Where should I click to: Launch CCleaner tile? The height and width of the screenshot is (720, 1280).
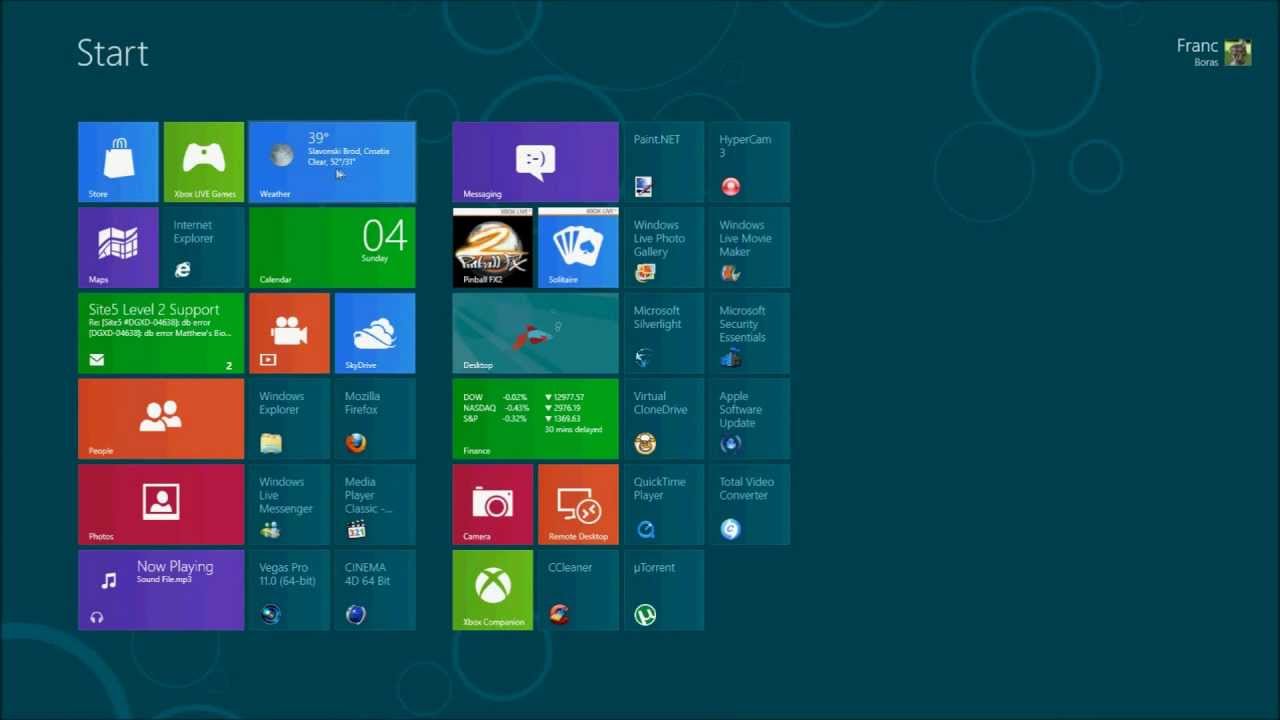[578, 590]
